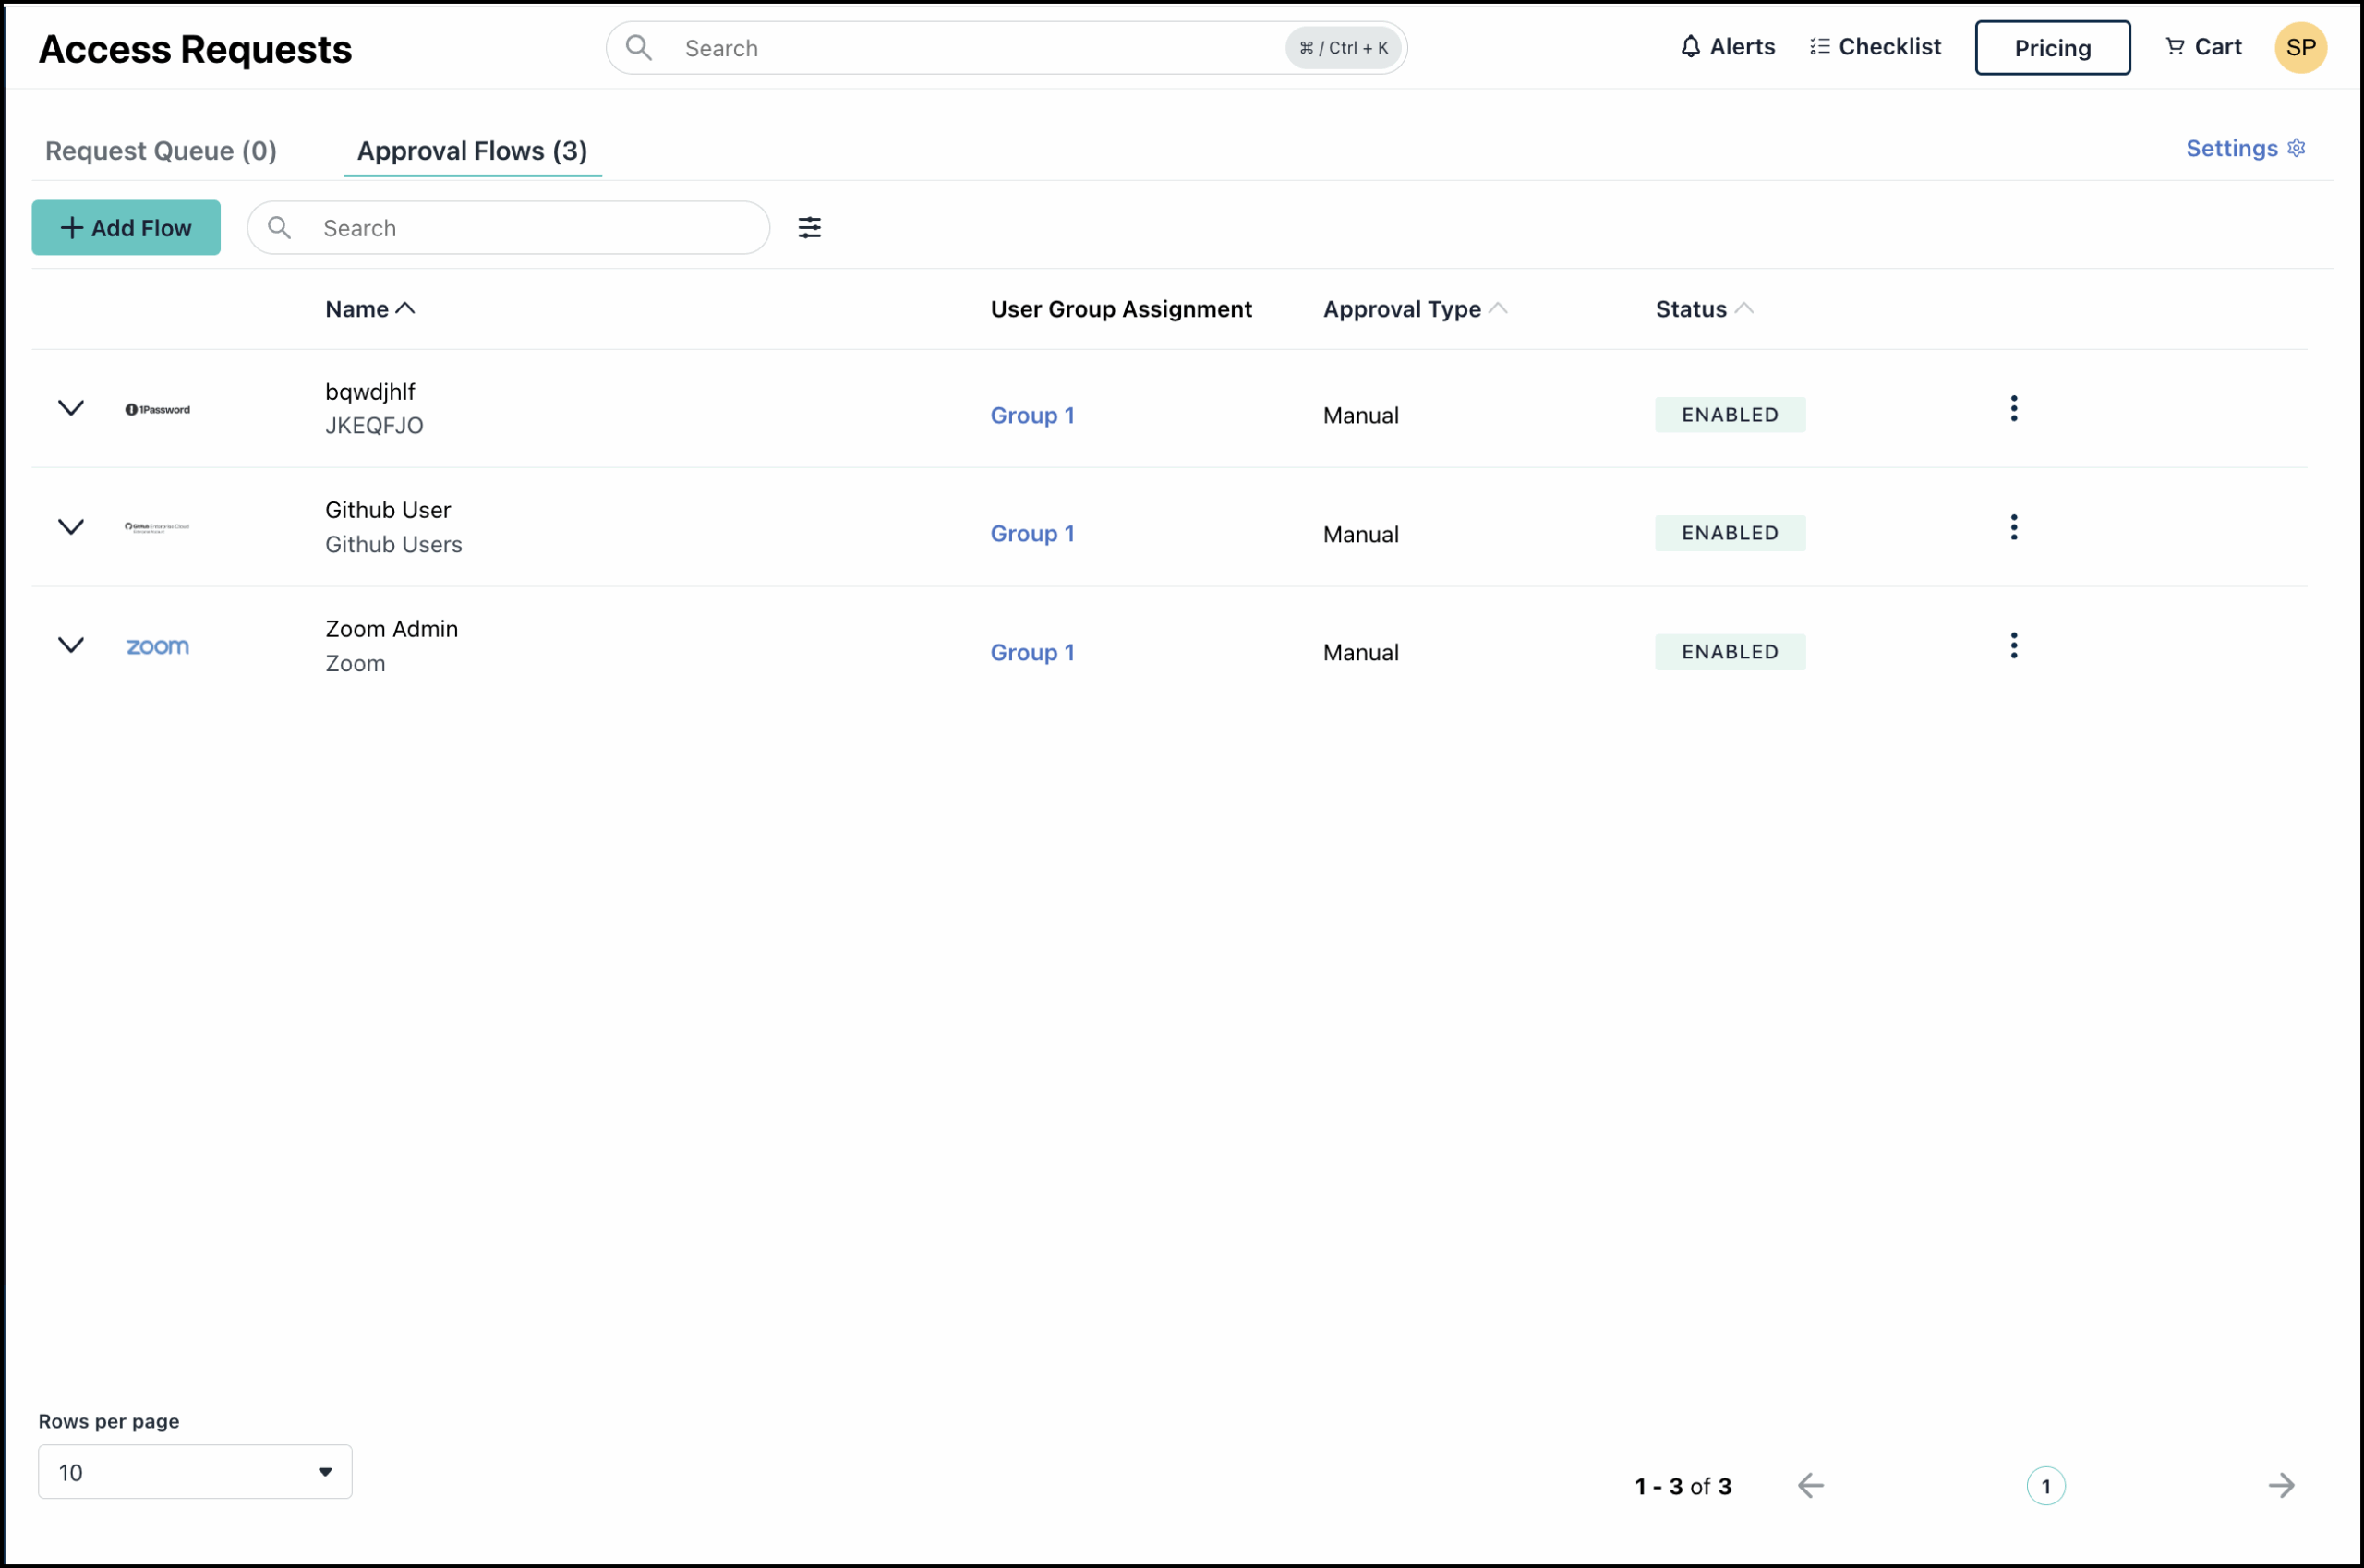Viewport: 2364px width, 1568px height.
Task: Sort flows by Name column
Action: pyautogui.click(x=369, y=308)
